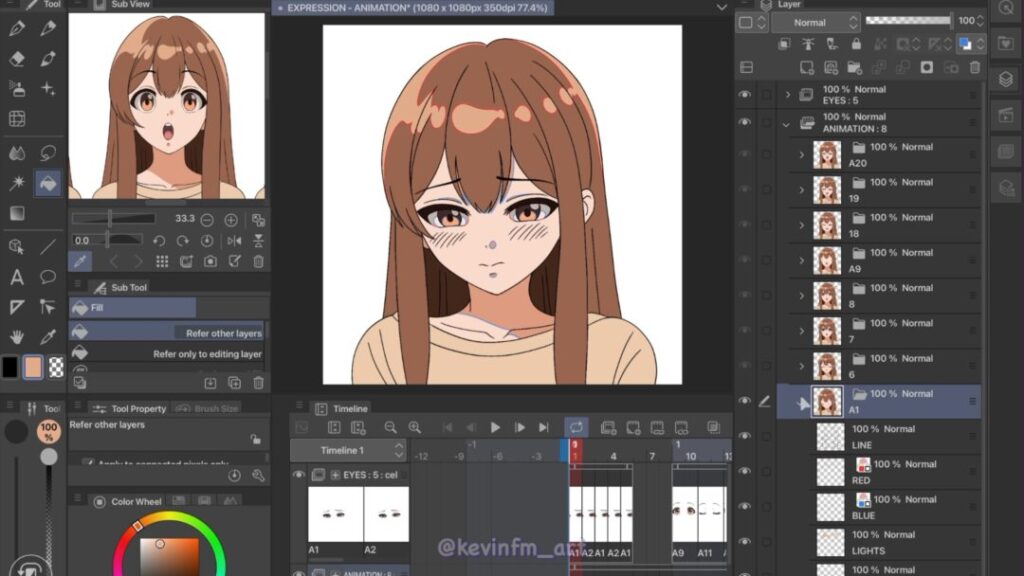Select the Eraser tool
The width and height of the screenshot is (1024, 576).
[17, 59]
